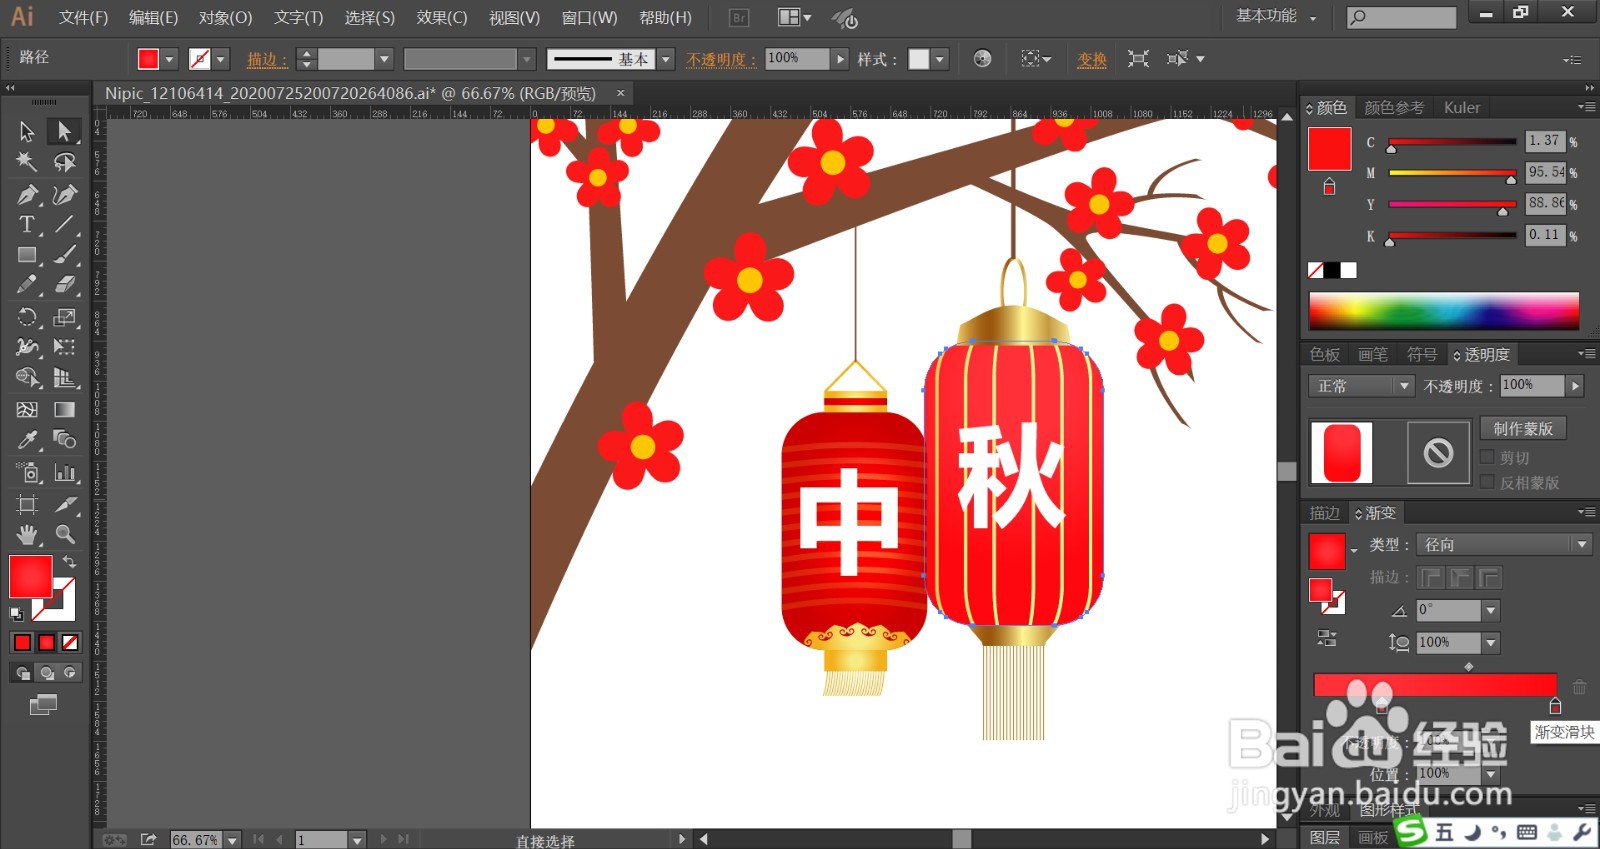Image resolution: width=1600 pixels, height=849 pixels.
Task: Select the Eraser tool
Action: tap(64, 285)
